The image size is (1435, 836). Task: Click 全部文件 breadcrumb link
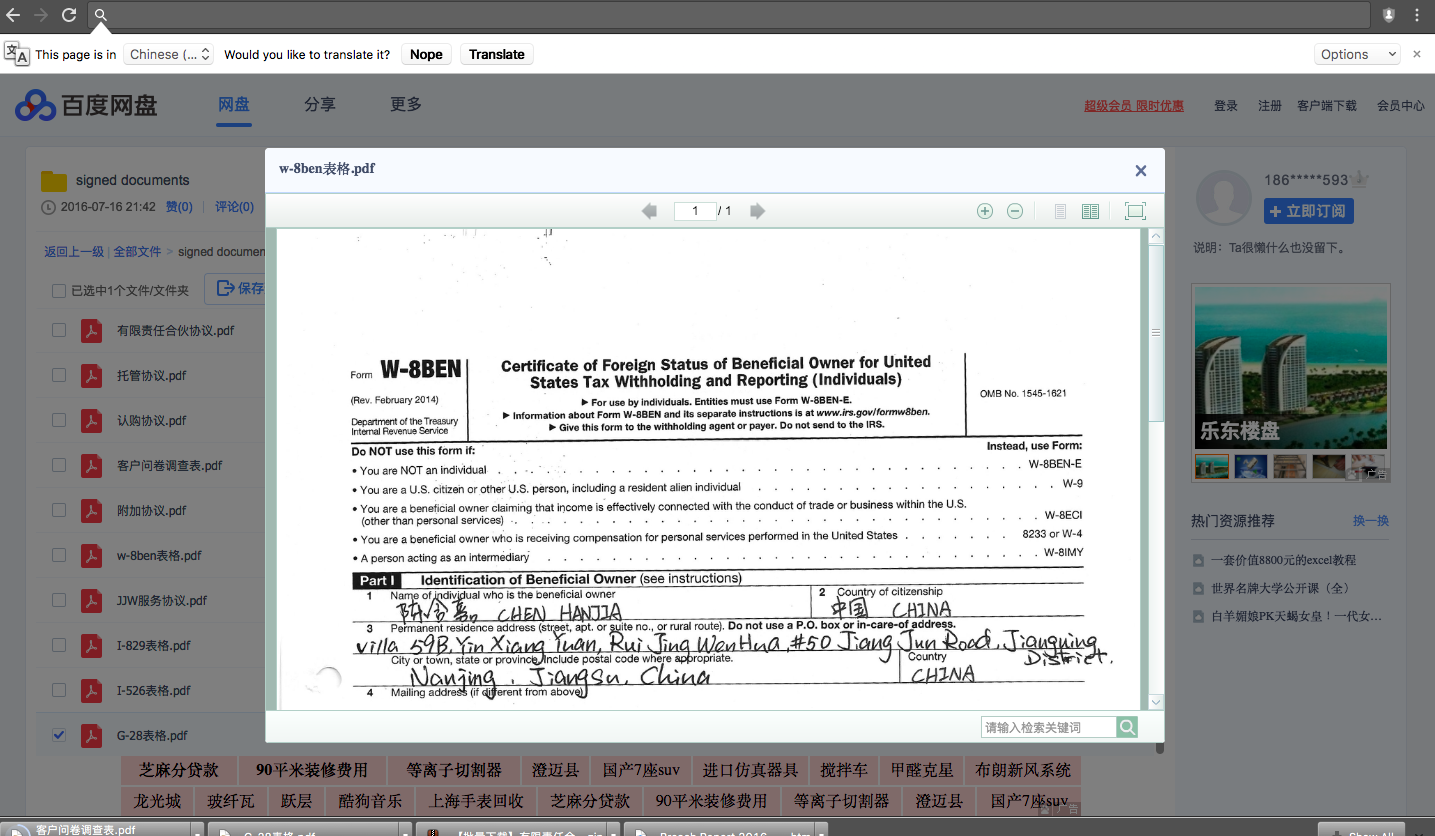pyautogui.click(x=137, y=252)
